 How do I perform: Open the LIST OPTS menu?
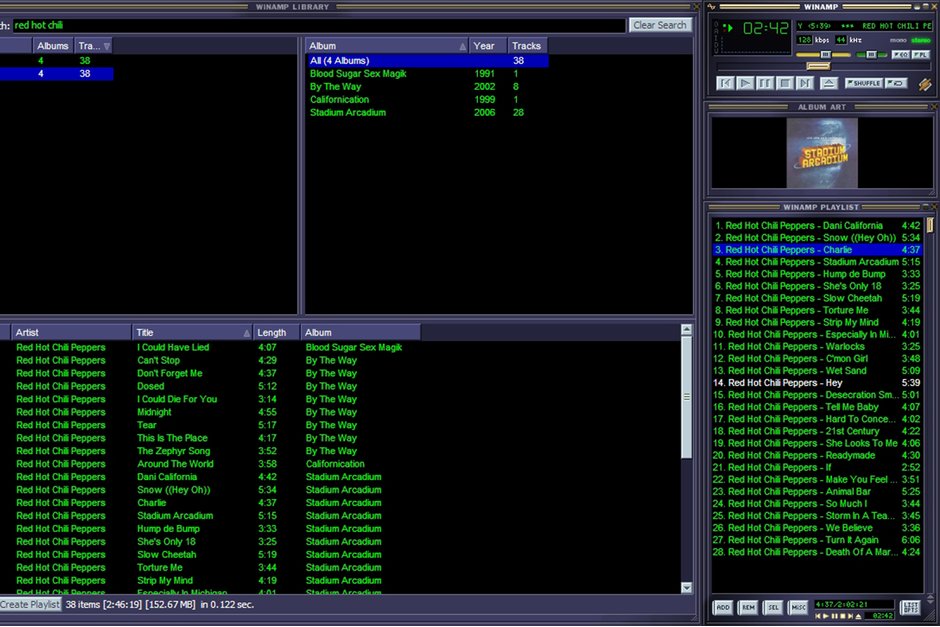(x=910, y=607)
